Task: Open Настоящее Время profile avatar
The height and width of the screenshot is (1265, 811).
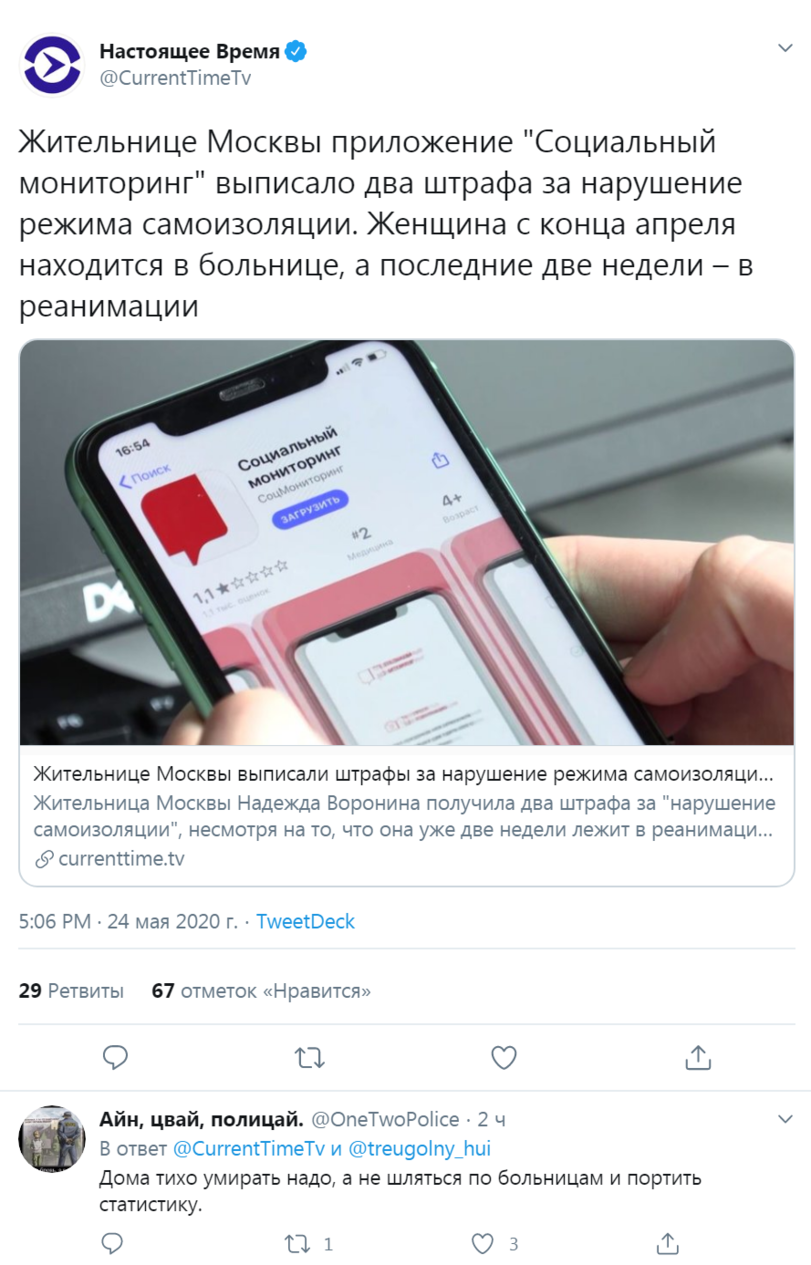Action: coord(53,65)
